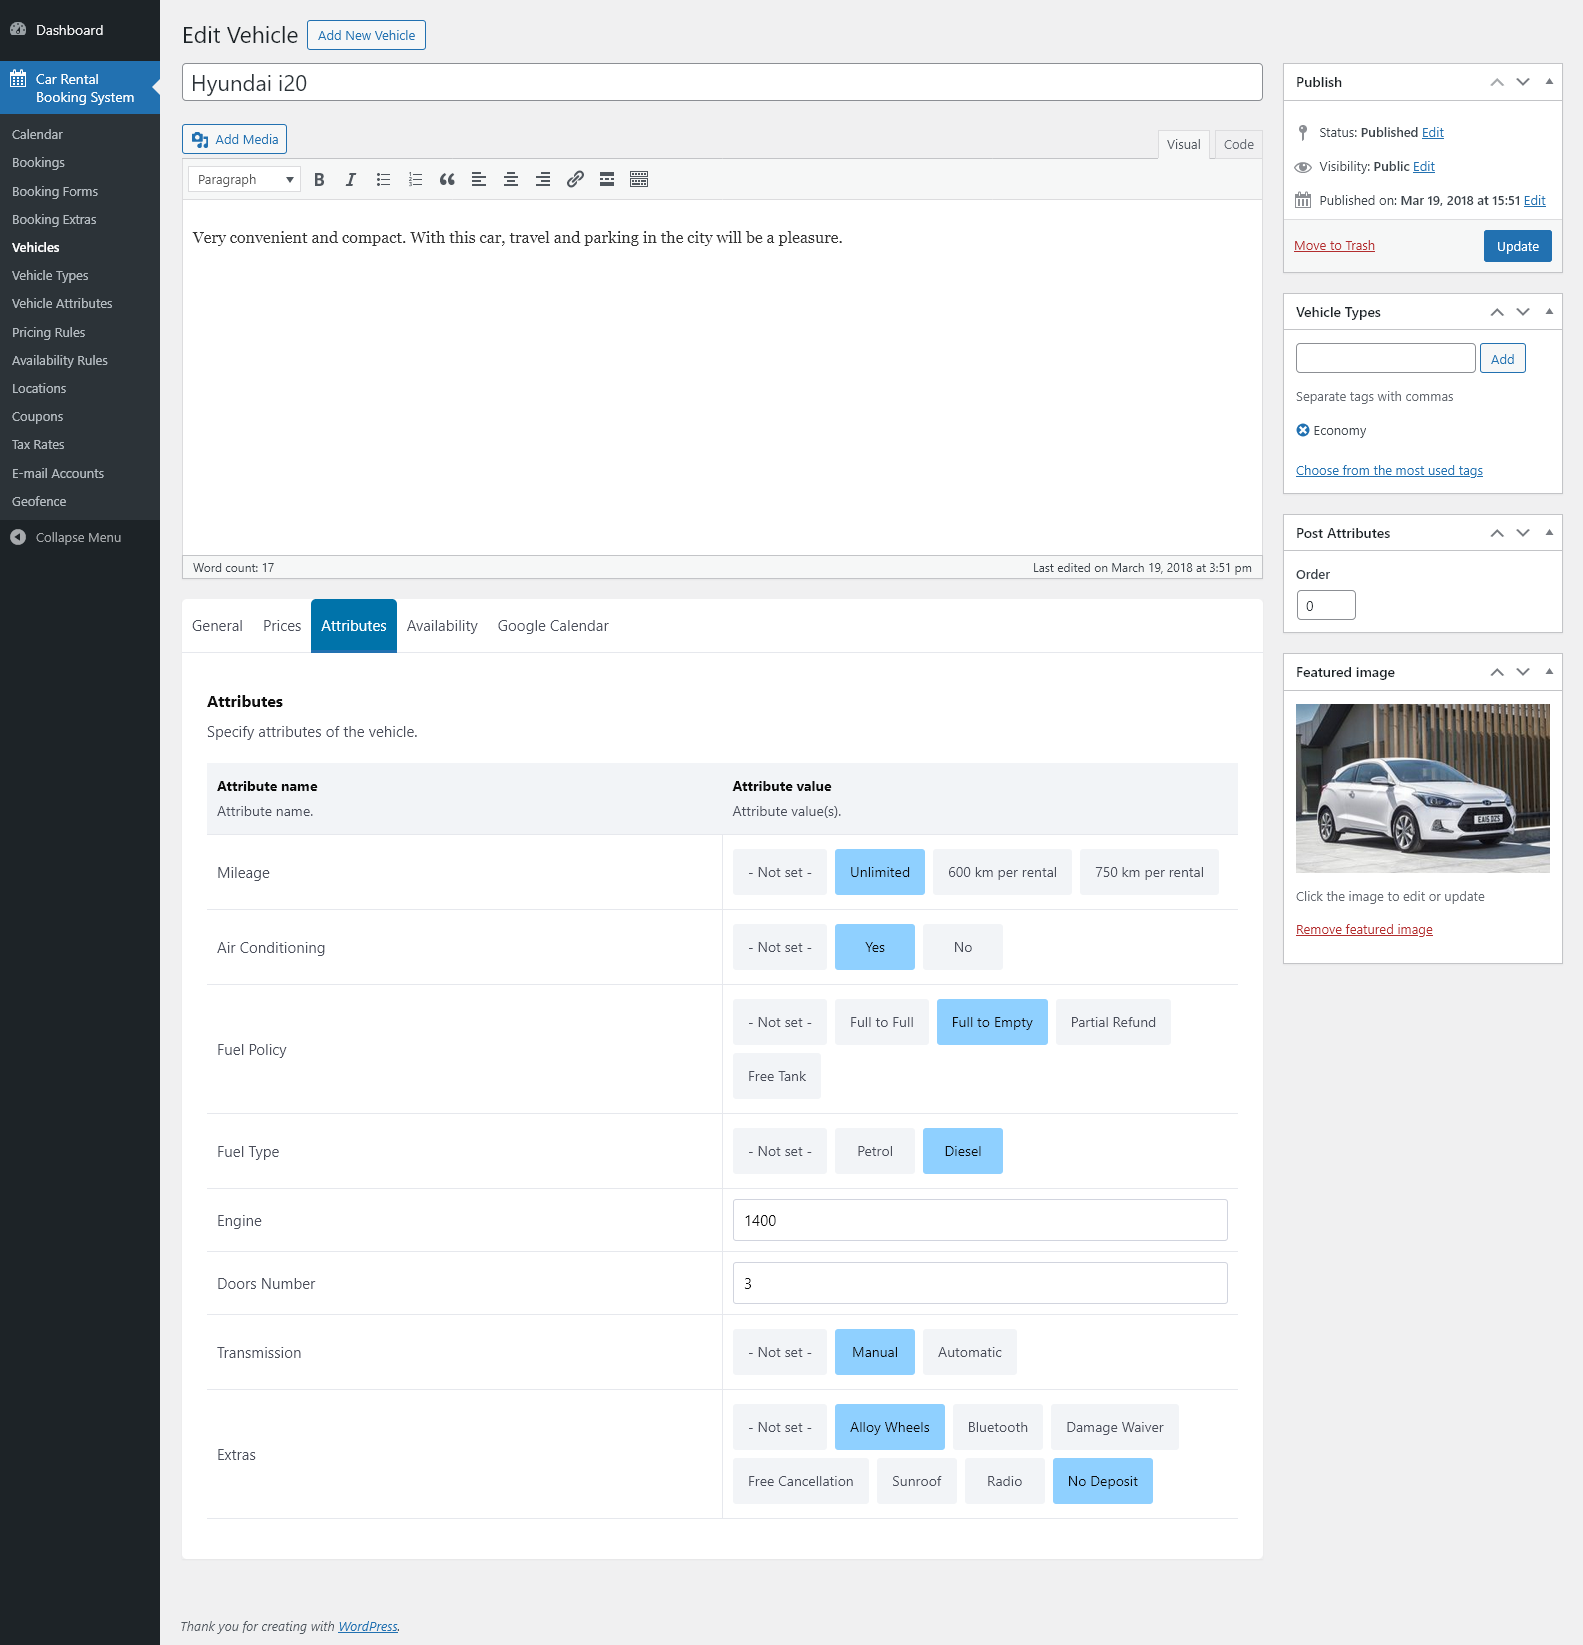The height and width of the screenshot is (1645, 1583).
Task: Move Post Attributes panel up
Action: coord(1497,533)
